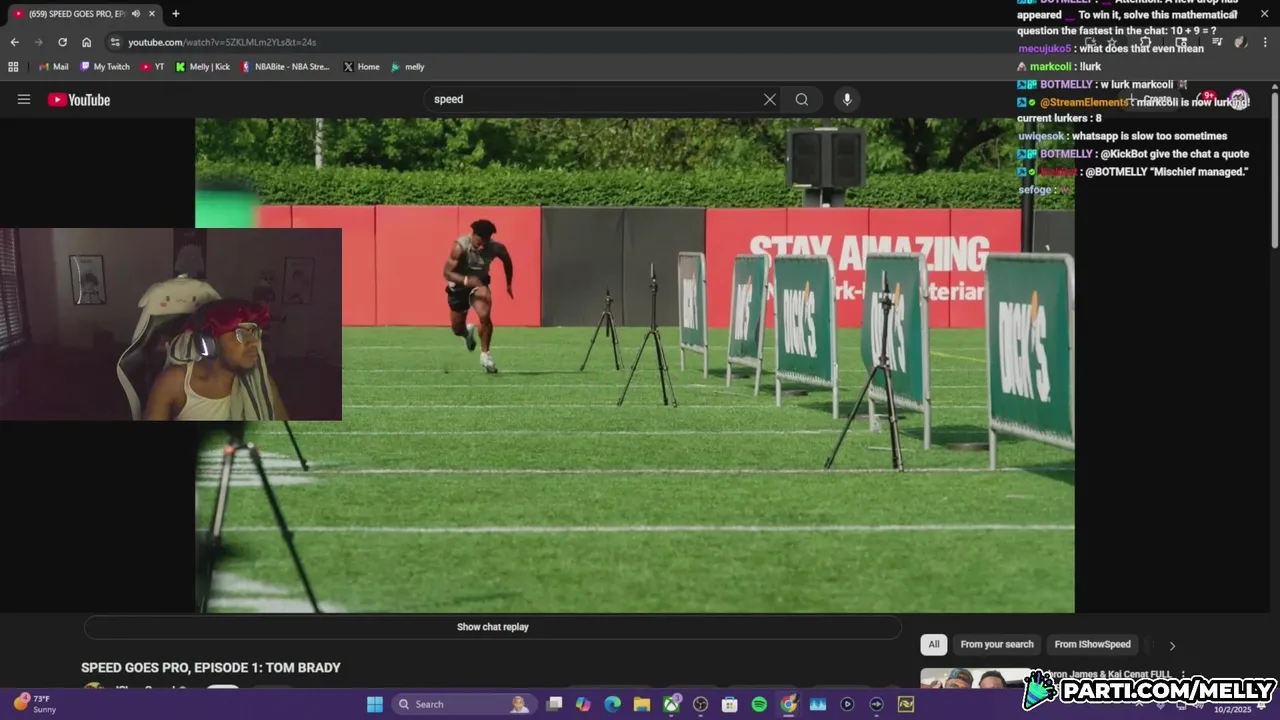Open Microsoft Edge from taskbar

pyautogui.click(x=613, y=704)
